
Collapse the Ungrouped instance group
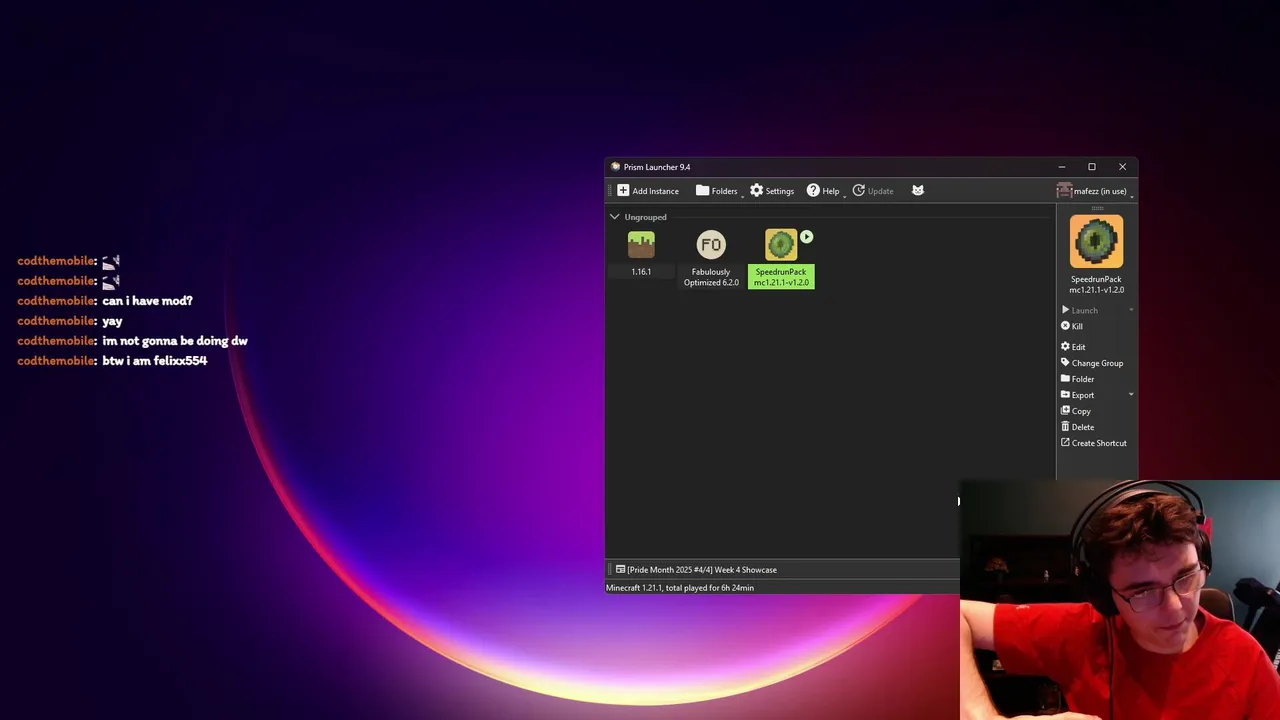click(x=614, y=217)
